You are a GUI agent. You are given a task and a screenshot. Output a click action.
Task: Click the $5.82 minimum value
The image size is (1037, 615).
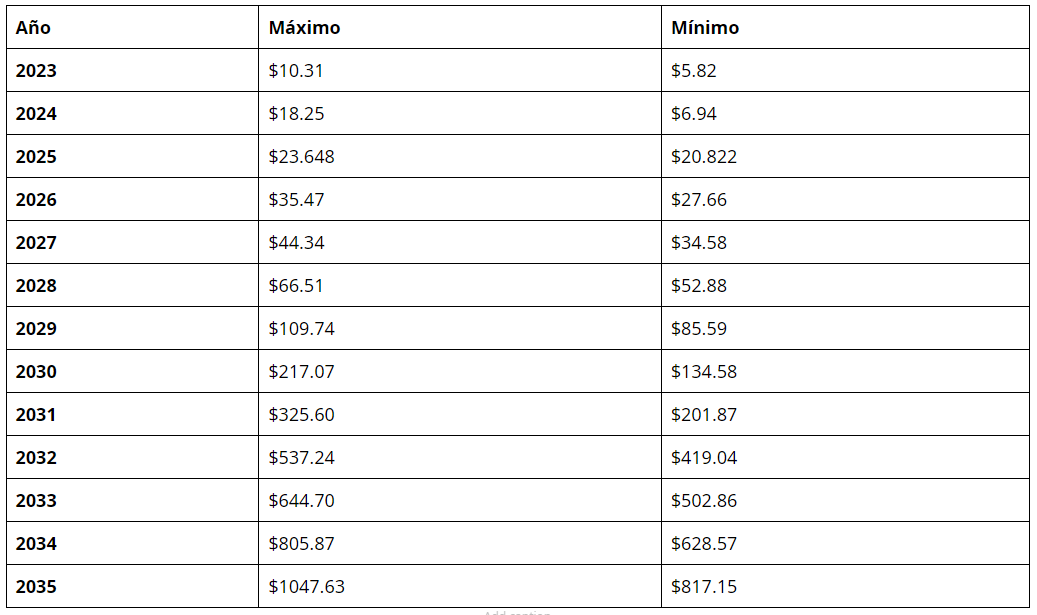click(693, 71)
